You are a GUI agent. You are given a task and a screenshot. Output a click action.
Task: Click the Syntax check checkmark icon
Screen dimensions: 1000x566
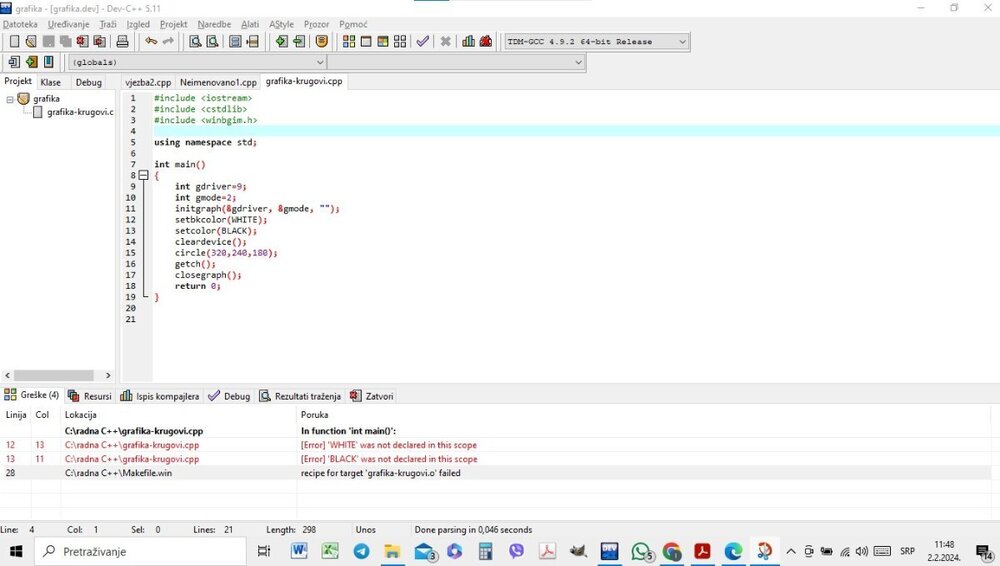[423, 42]
